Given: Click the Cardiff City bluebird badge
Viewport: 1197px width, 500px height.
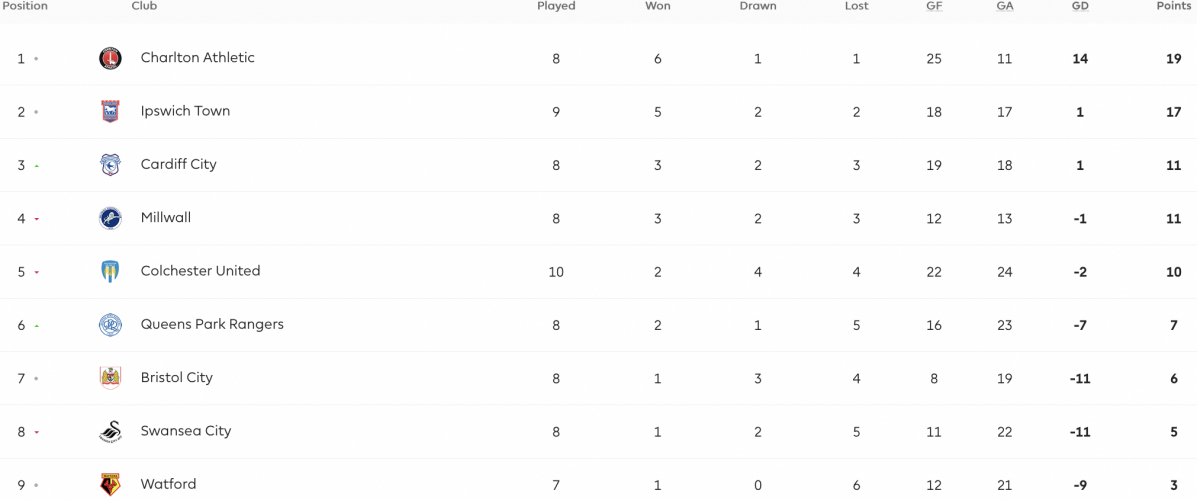Looking at the screenshot, I should click(111, 165).
